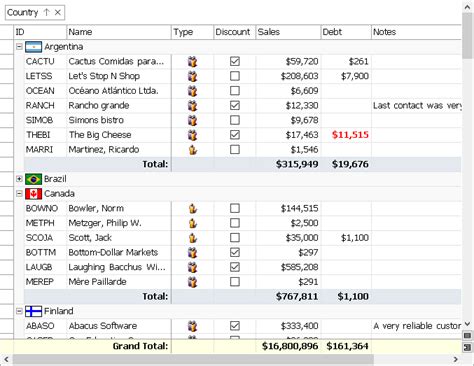Screen dimensions: 474x366
Task: Check Discount for Scott, Jack
Action: point(235,238)
